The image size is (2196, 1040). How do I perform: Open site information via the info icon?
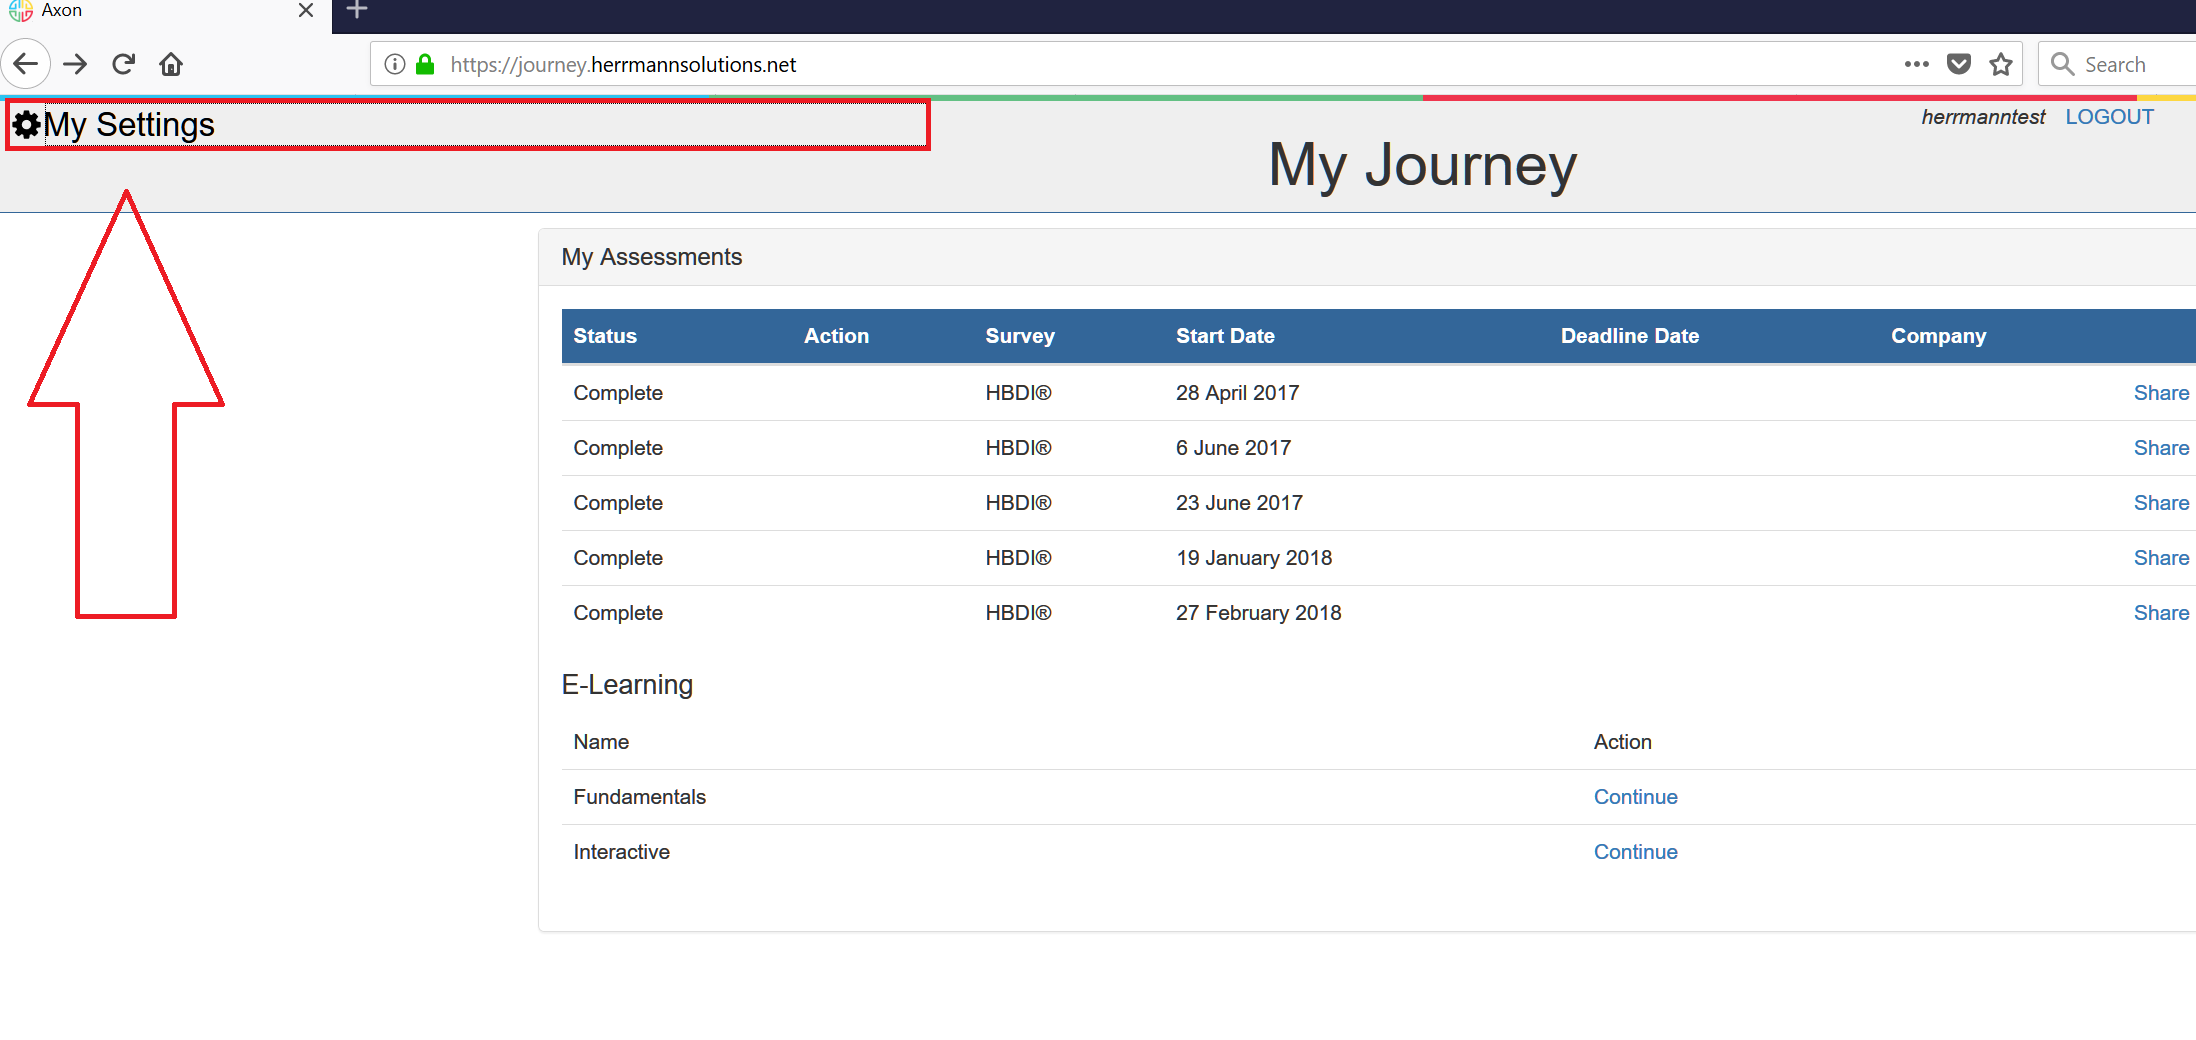click(x=395, y=65)
